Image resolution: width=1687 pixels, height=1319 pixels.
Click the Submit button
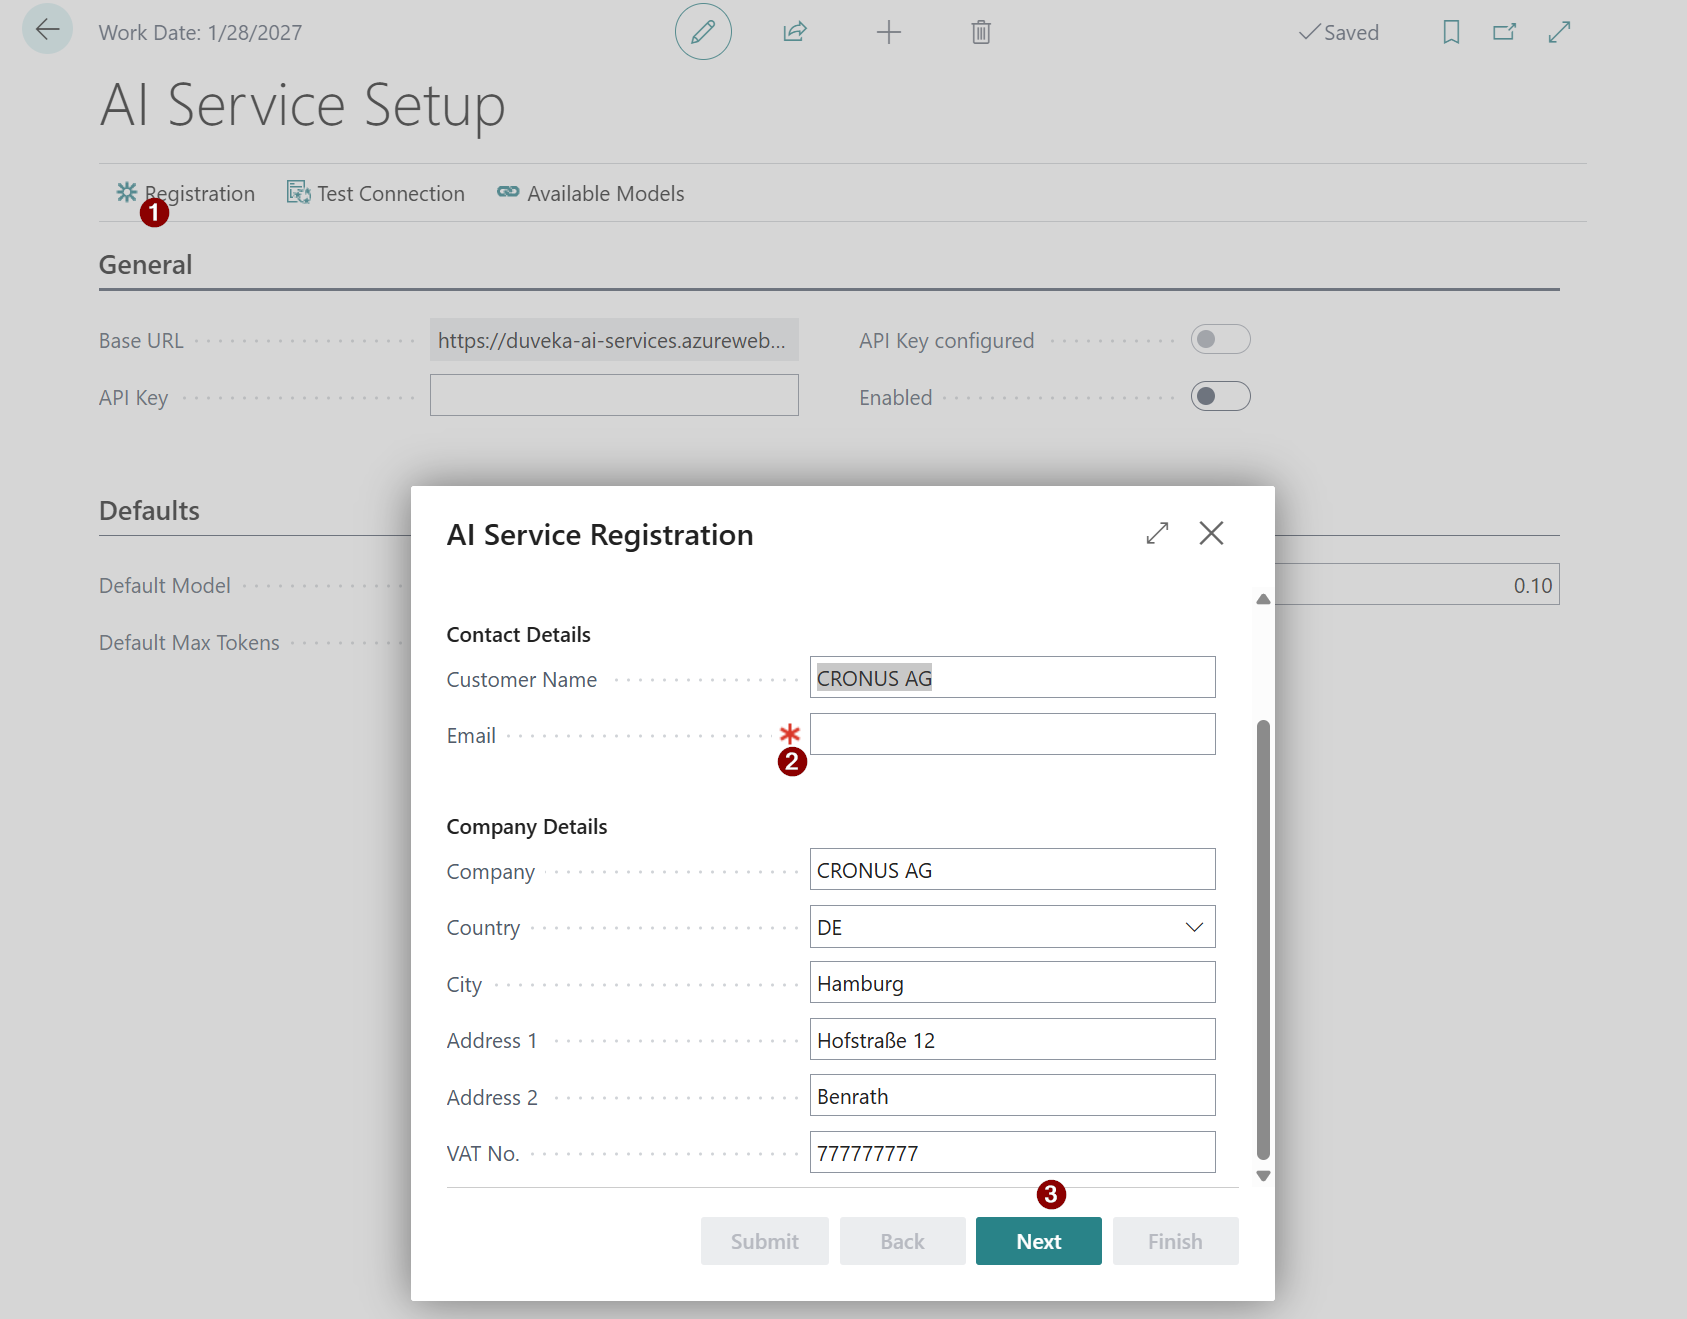[764, 1241]
